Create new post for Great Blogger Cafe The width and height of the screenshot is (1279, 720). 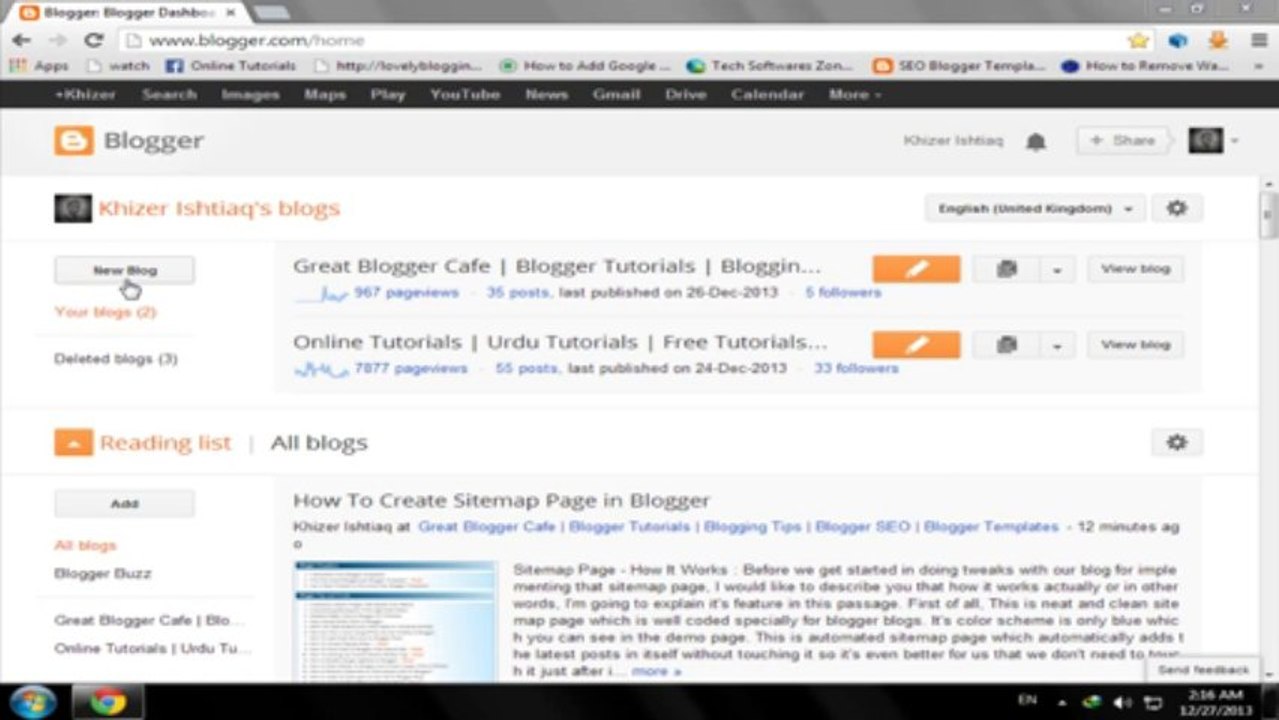(x=916, y=269)
